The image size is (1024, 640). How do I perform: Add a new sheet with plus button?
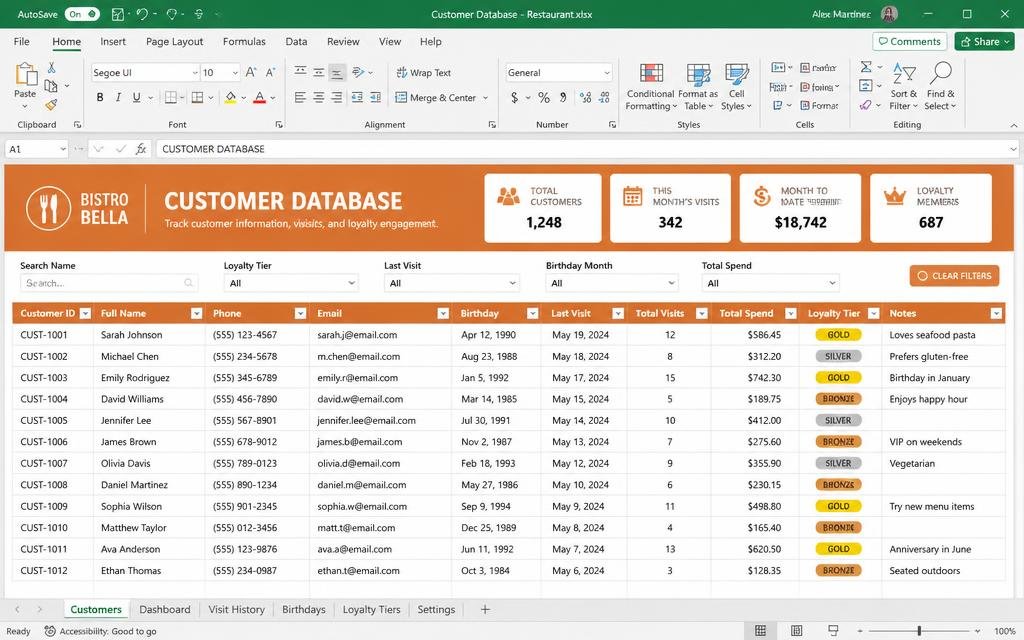tap(485, 609)
